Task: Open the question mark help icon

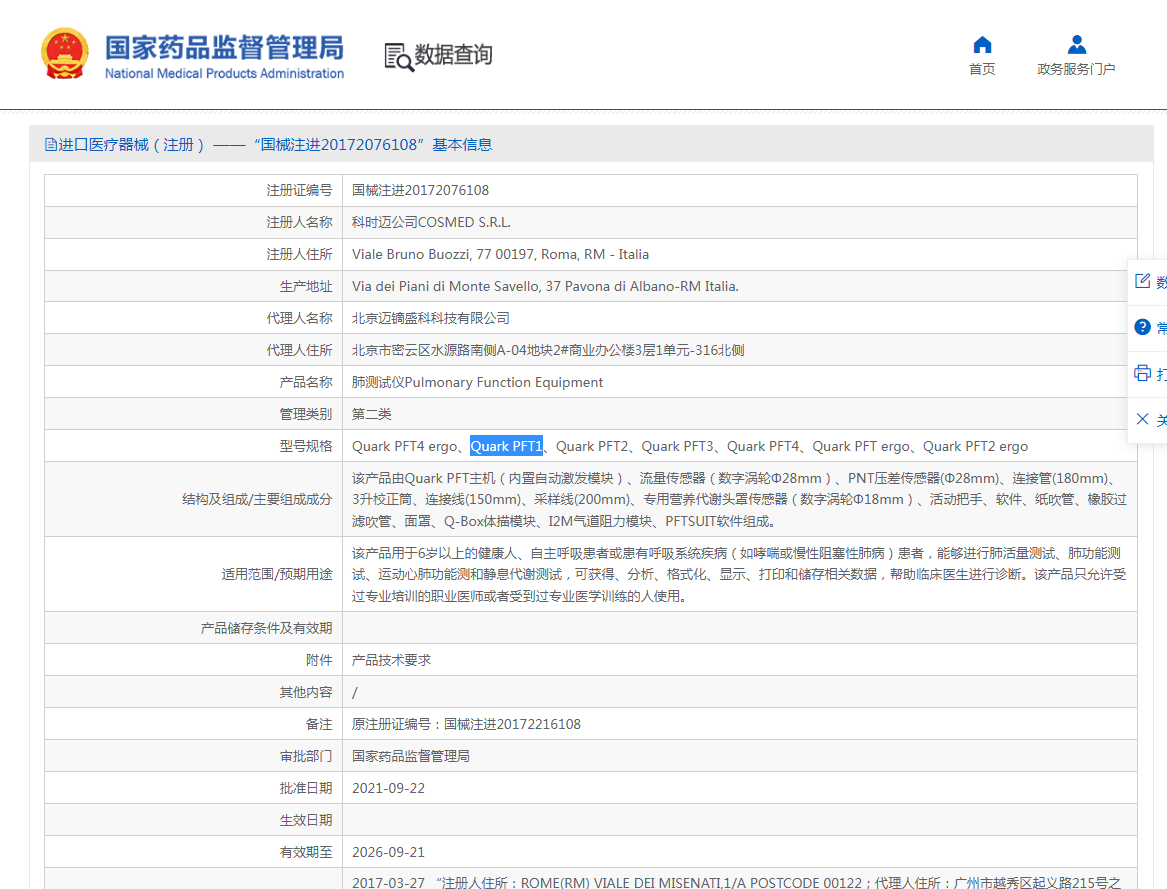Action: coord(1142,327)
